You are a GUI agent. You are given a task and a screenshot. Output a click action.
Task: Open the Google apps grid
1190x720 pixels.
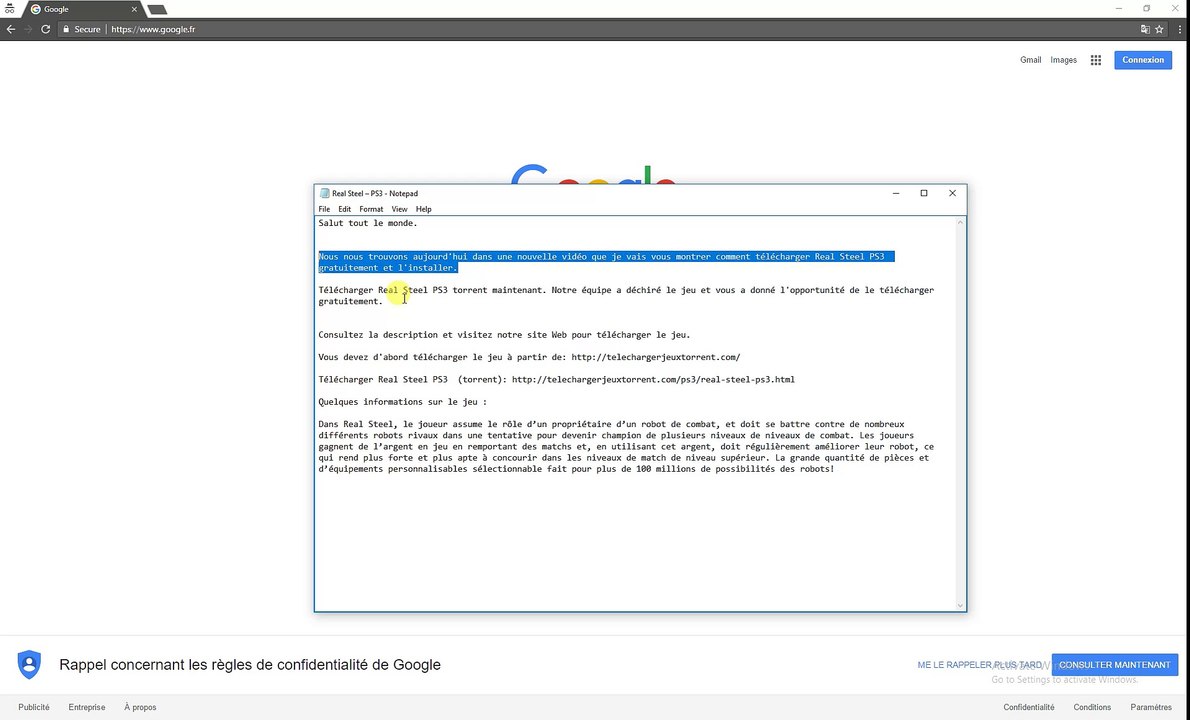click(x=1096, y=60)
